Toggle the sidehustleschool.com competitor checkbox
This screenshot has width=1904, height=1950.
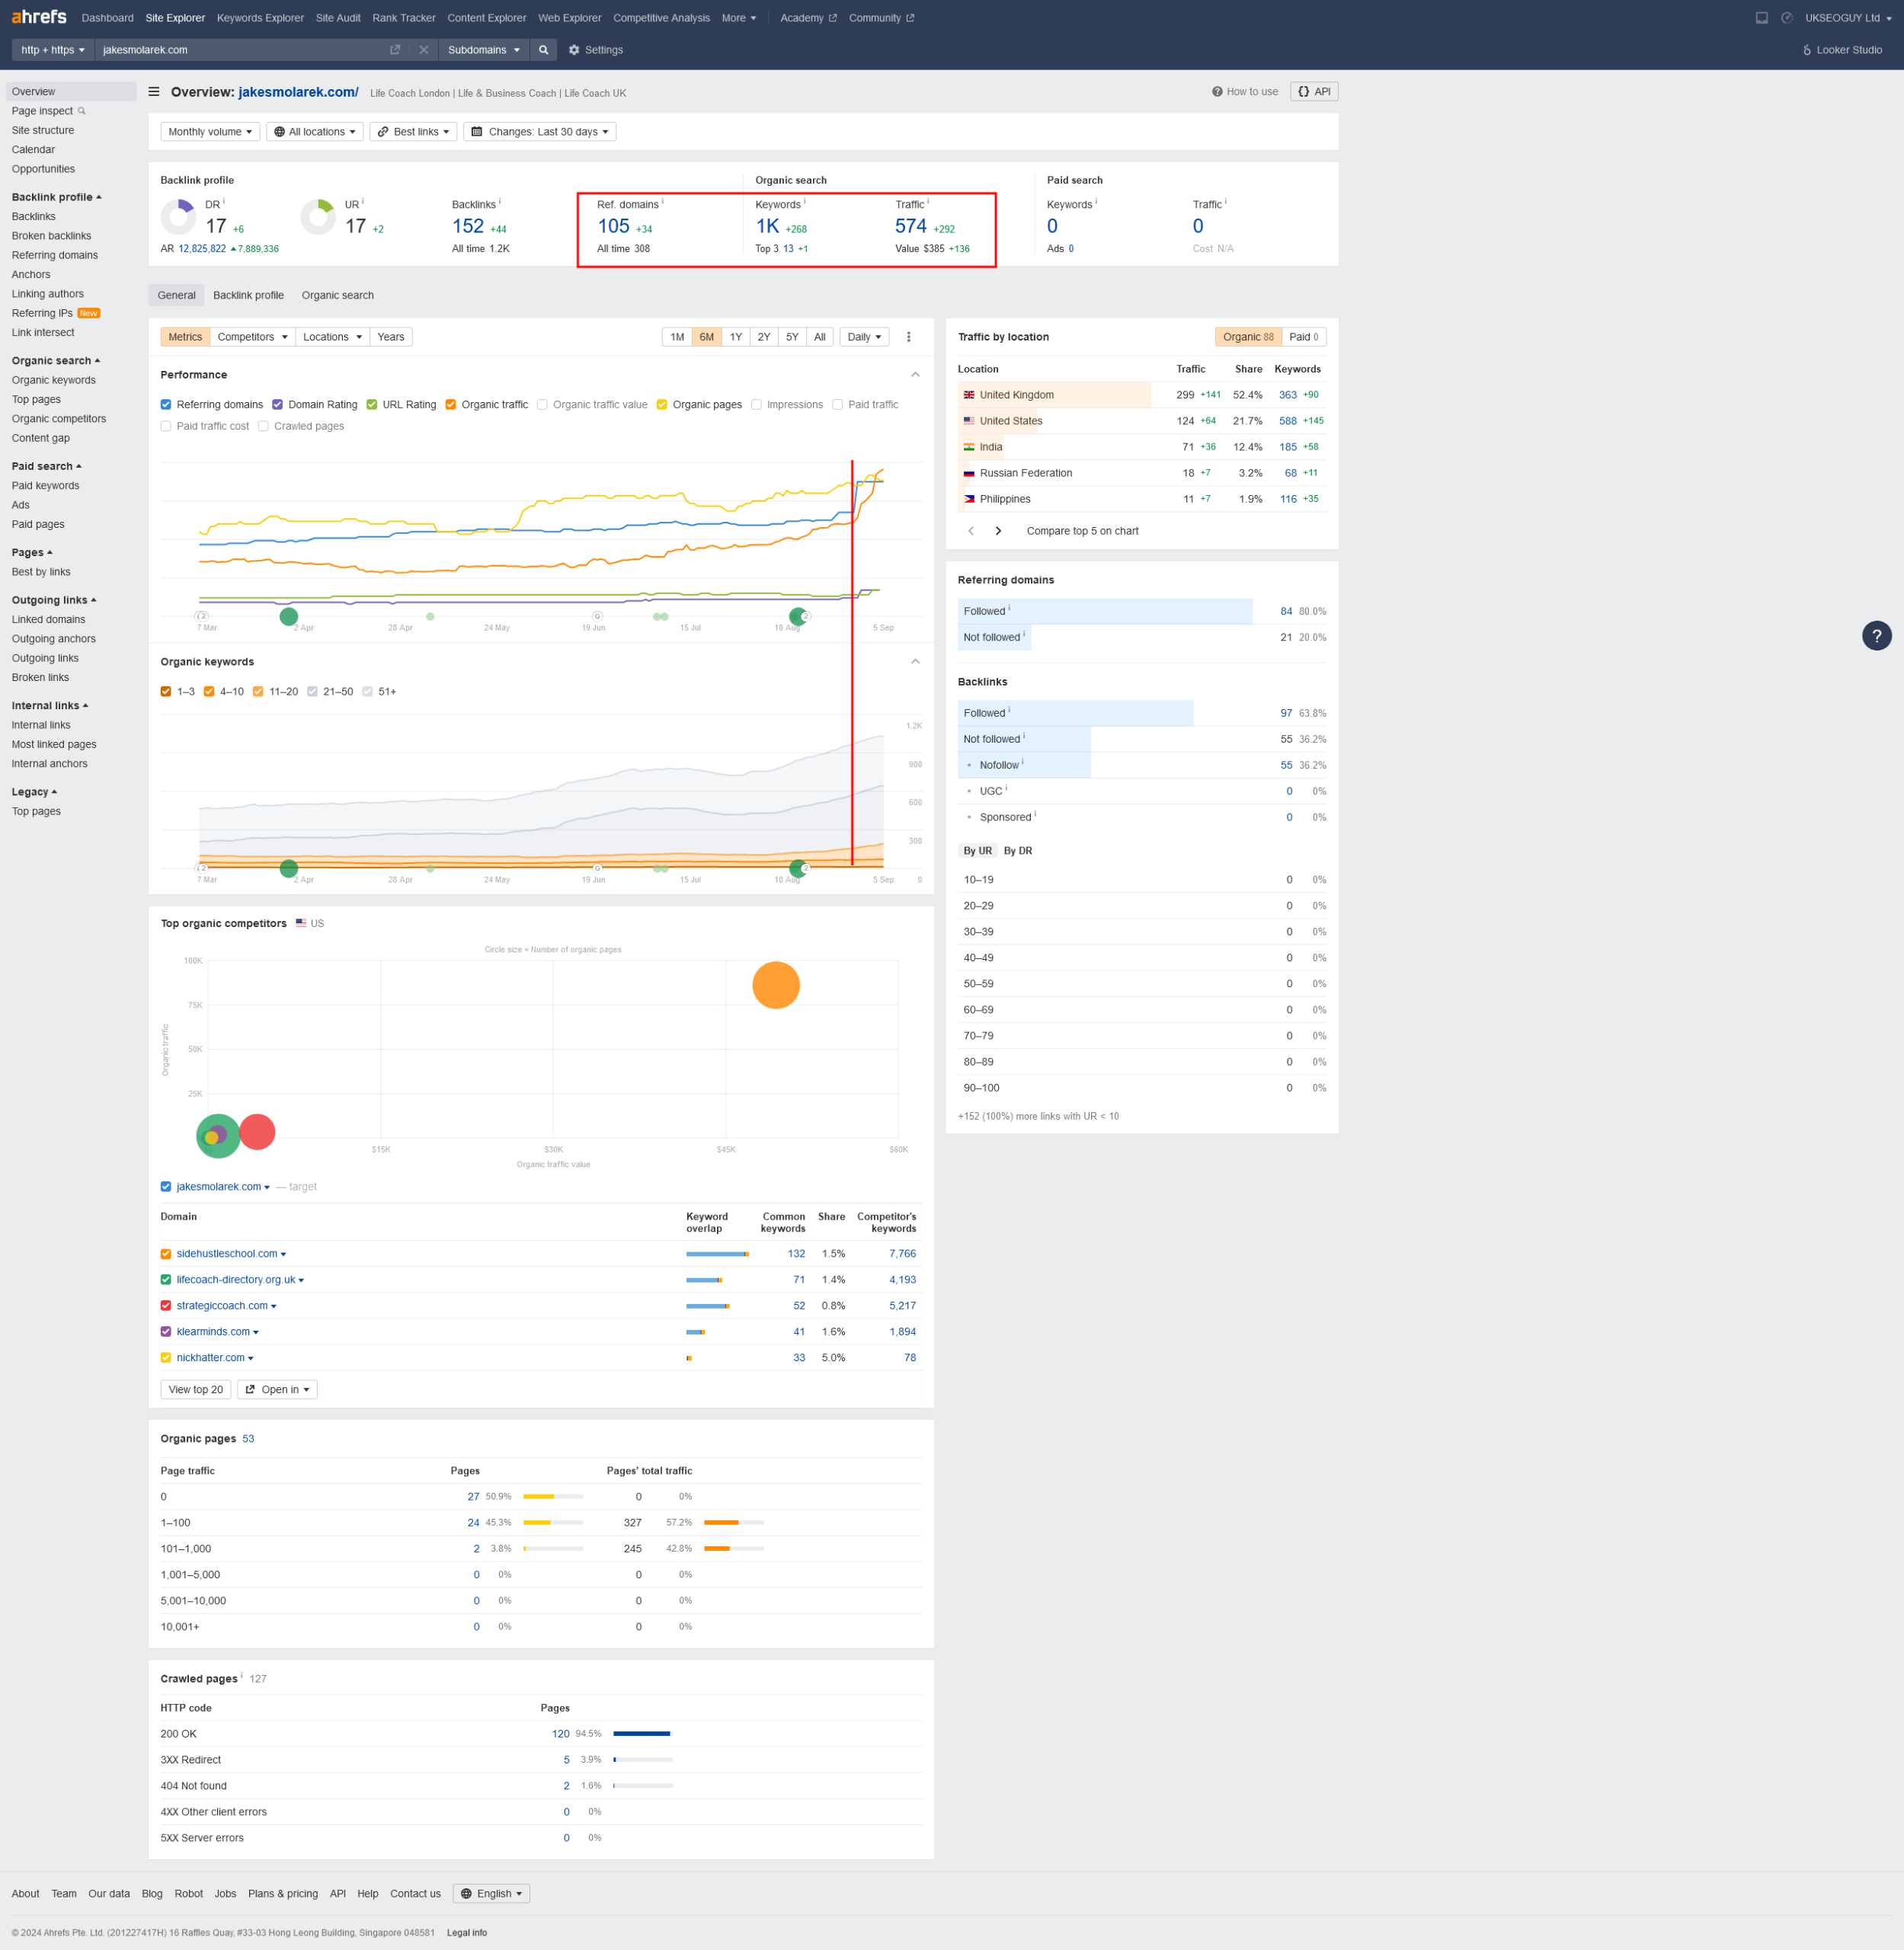click(166, 1254)
